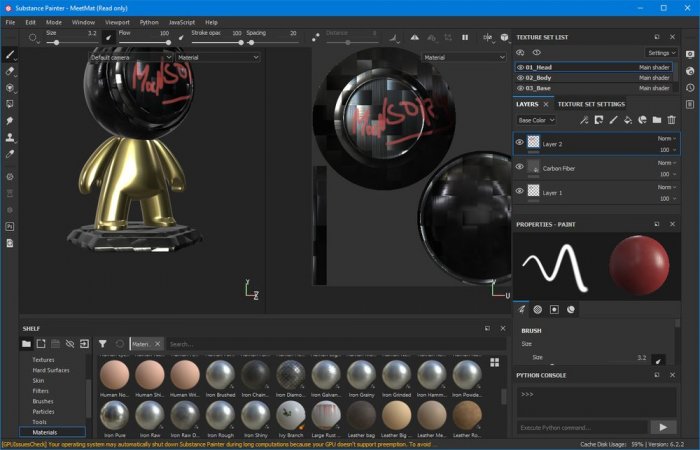Pick the Polygon Fill tool
This screenshot has height=450, width=700.
tap(10, 103)
